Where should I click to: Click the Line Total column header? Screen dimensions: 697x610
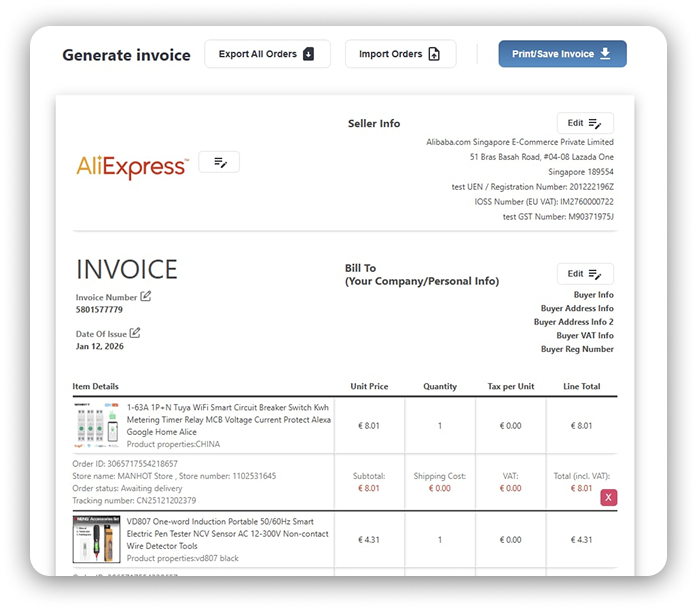(x=581, y=386)
